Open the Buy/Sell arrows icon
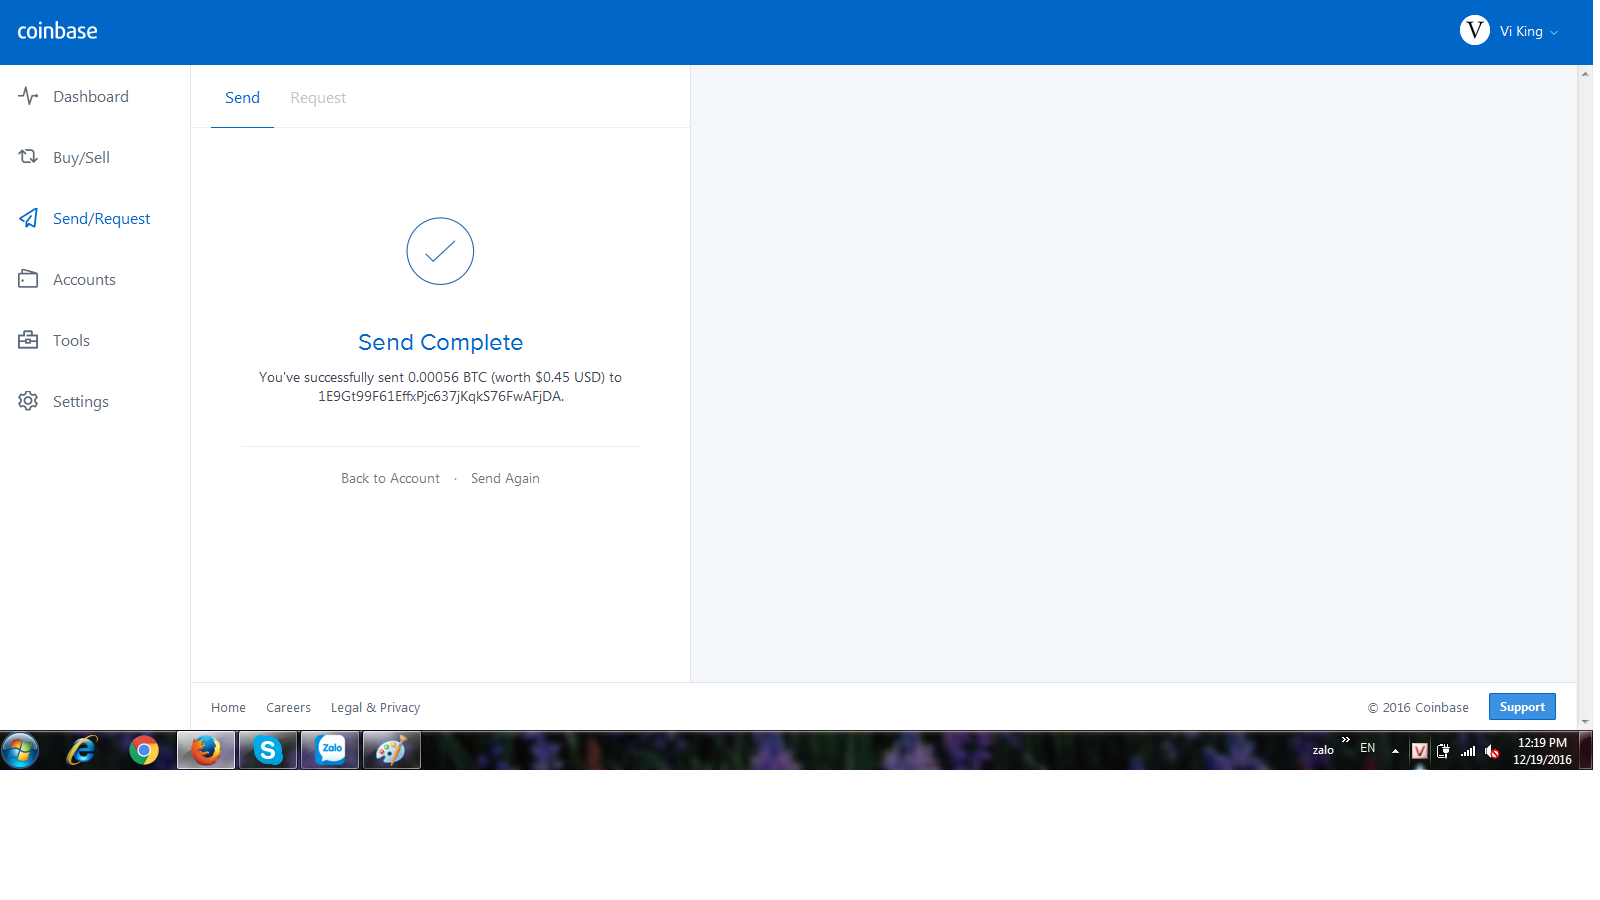The height and width of the screenshot is (900, 1600). [x=28, y=157]
